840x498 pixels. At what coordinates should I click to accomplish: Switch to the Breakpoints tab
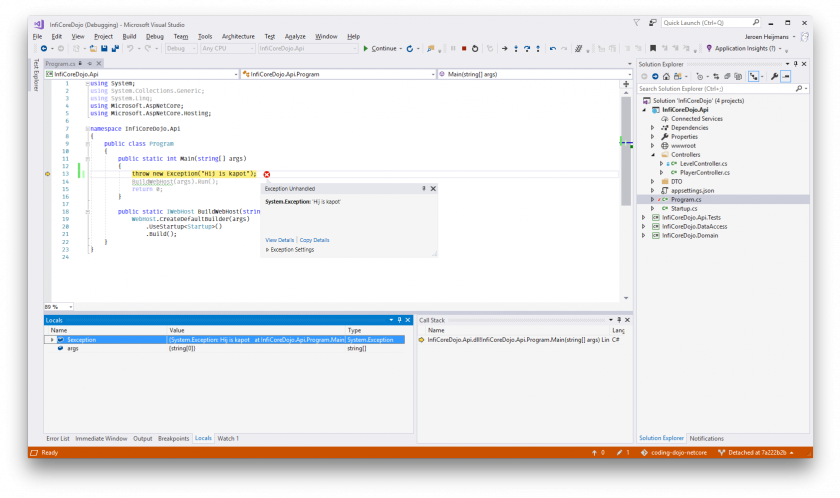click(173, 438)
